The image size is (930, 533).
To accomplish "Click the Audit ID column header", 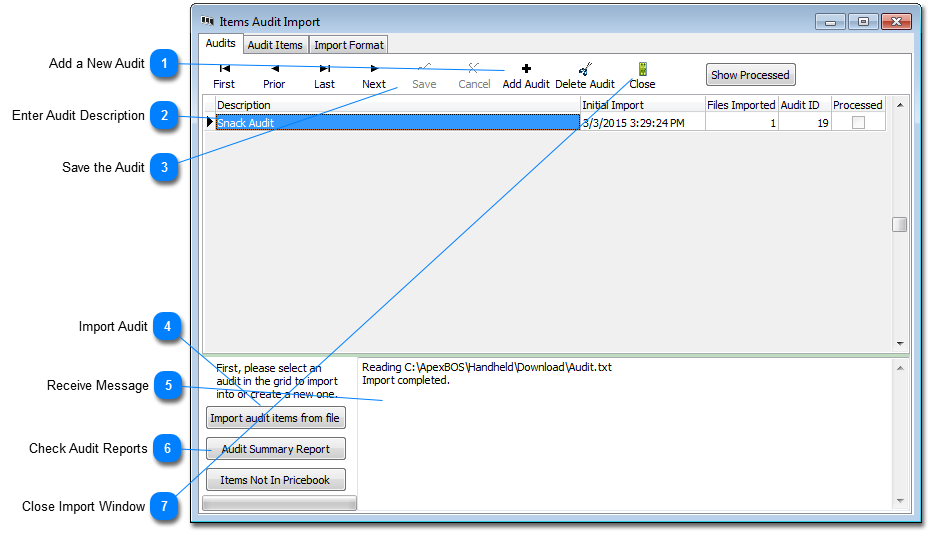I will 804,105.
